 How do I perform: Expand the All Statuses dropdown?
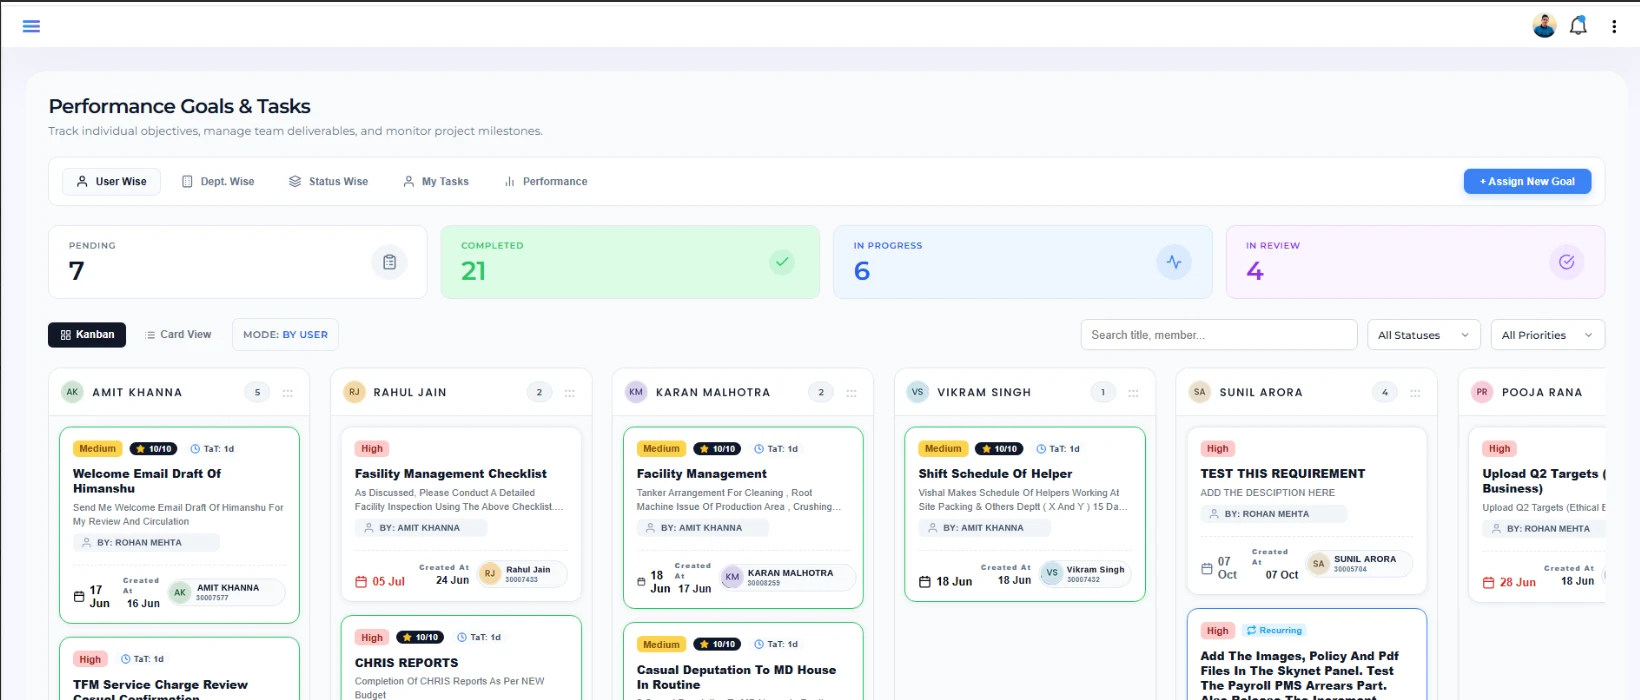(1423, 335)
